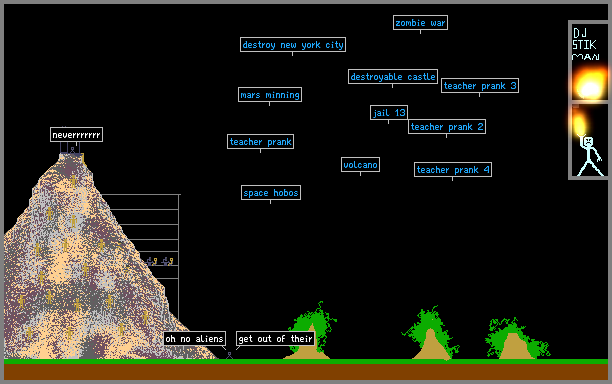Open the jail 13 link
The image size is (612, 384).
(389, 112)
